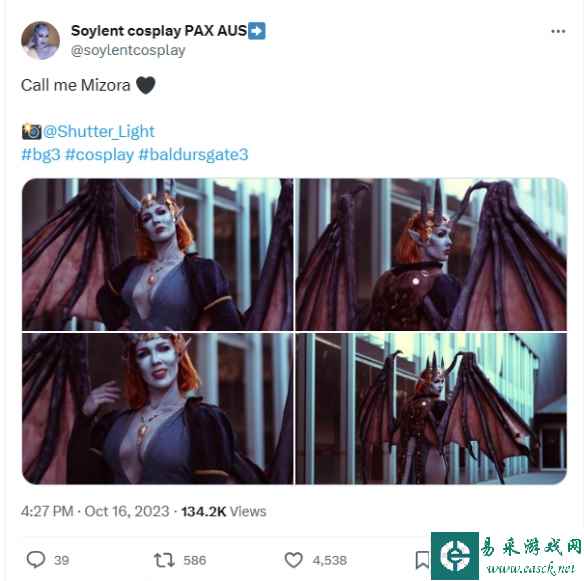Viewport: 584px width, 581px height.
Task: Open the soylentcosplay profile avatar
Action: (40, 40)
